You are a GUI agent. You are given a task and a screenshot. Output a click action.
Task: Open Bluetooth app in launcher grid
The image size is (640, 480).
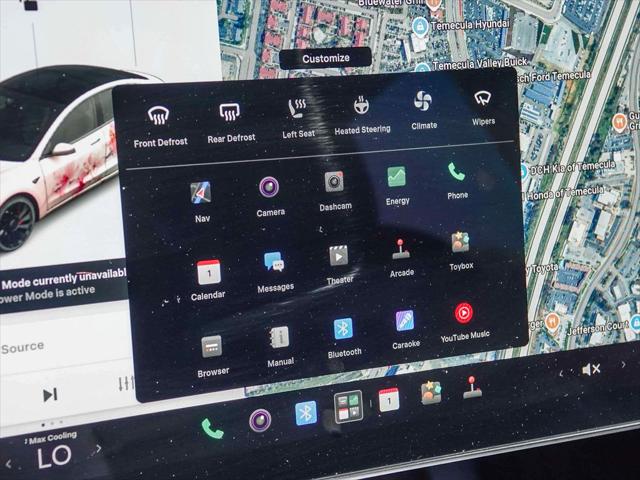pyautogui.click(x=344, y=338)
